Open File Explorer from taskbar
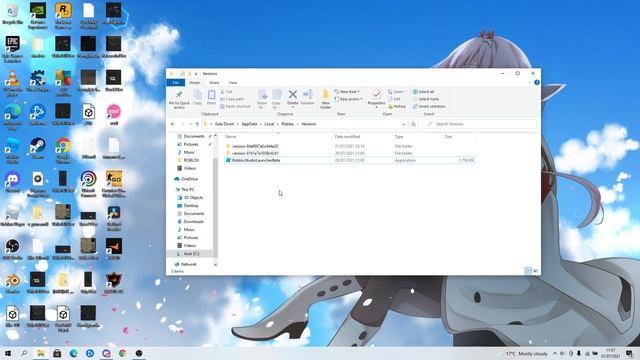Screen dimensions: 640x360 (x=41, y=353)
